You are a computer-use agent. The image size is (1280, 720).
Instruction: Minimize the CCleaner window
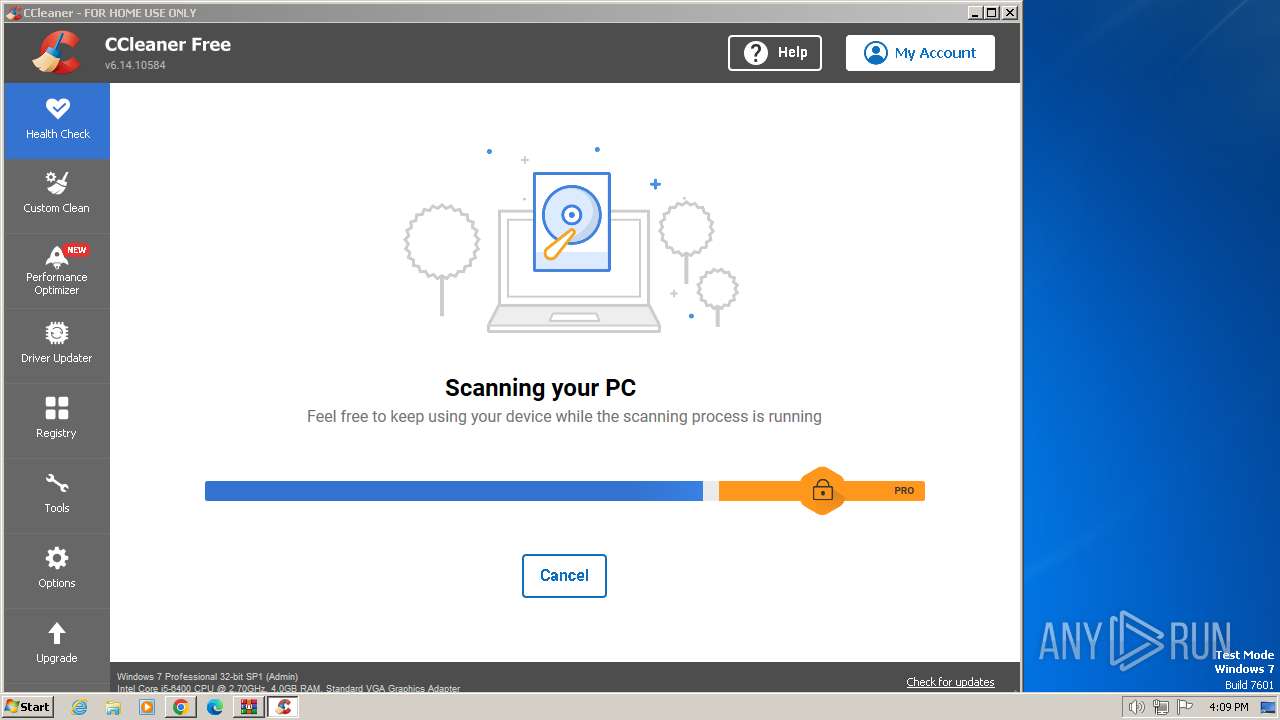click(975, 12)
